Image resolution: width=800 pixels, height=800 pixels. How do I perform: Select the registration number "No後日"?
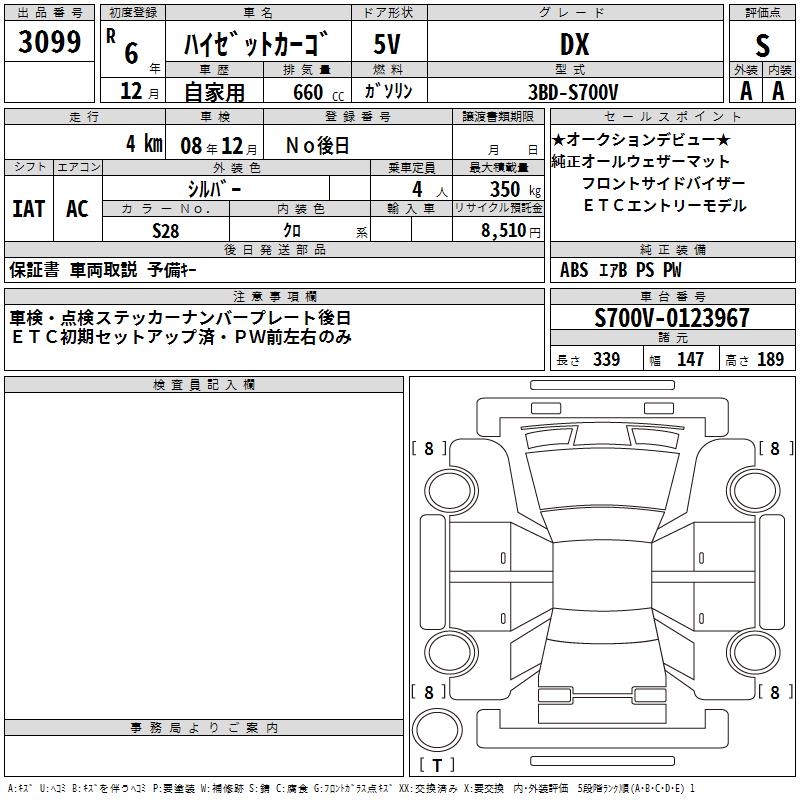click(x=317, y=145)
